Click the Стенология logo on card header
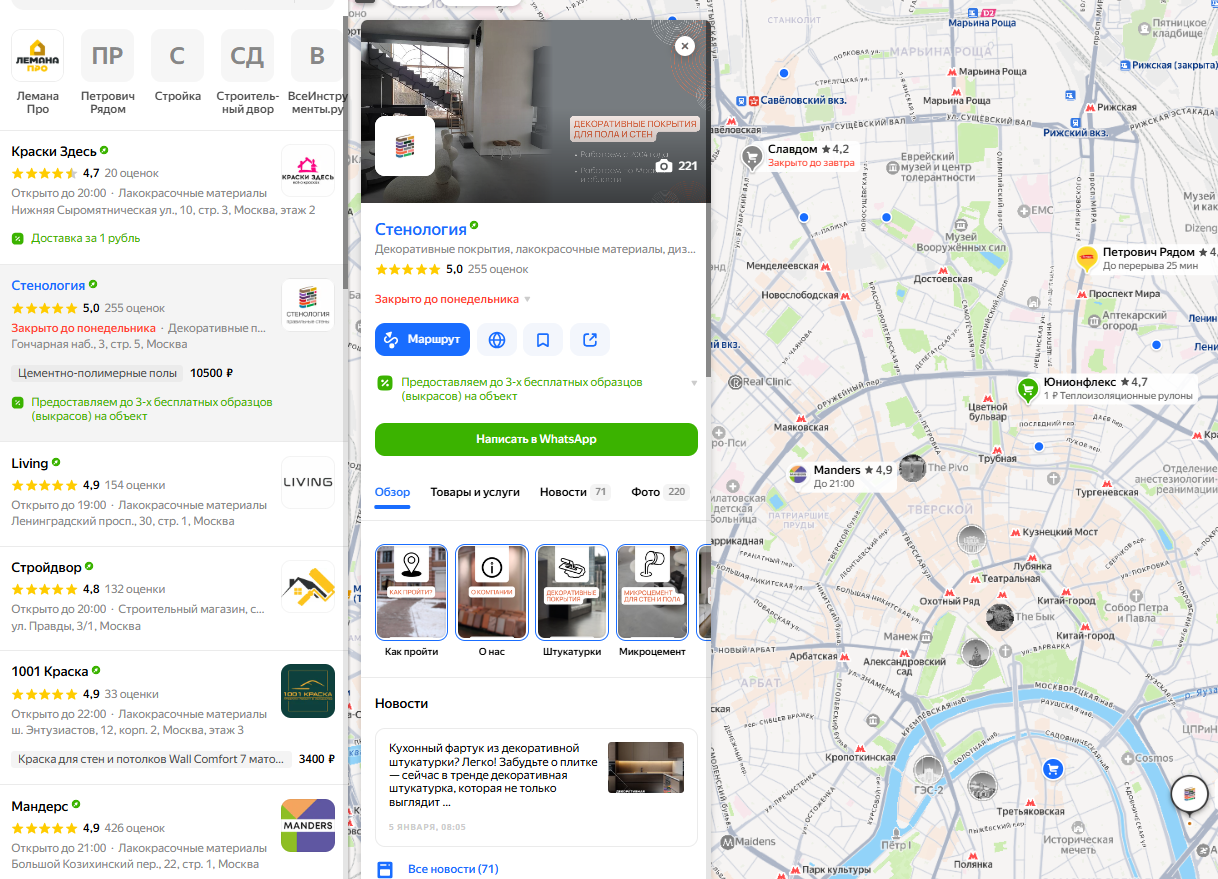Viewport: 1218px width, 879px height. 405,146
